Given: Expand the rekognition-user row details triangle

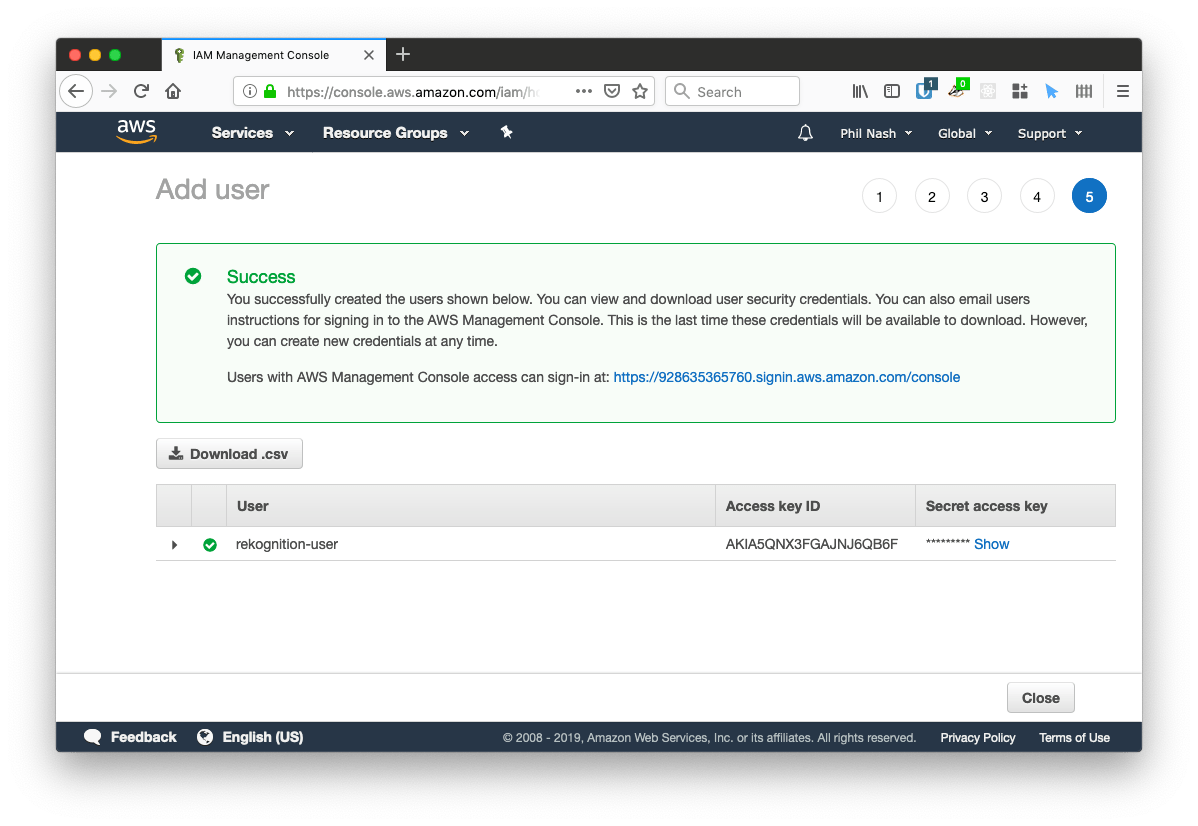Looking at the screenshot, I should coord(174,545).
